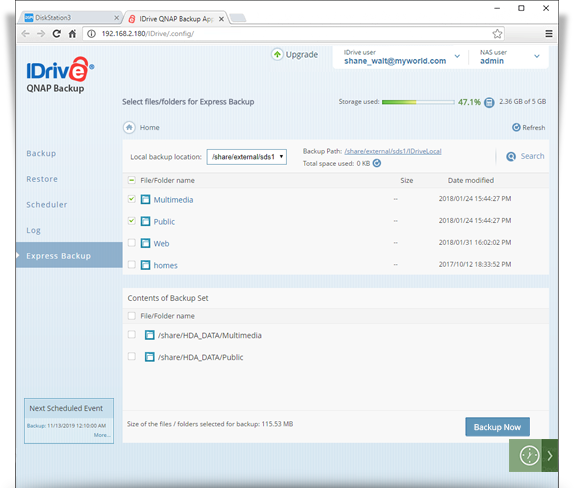Go to browser home page
Image resolution: width=574 pixels, height=488 pixels.
pyautogui.click(x=72, y=34)
